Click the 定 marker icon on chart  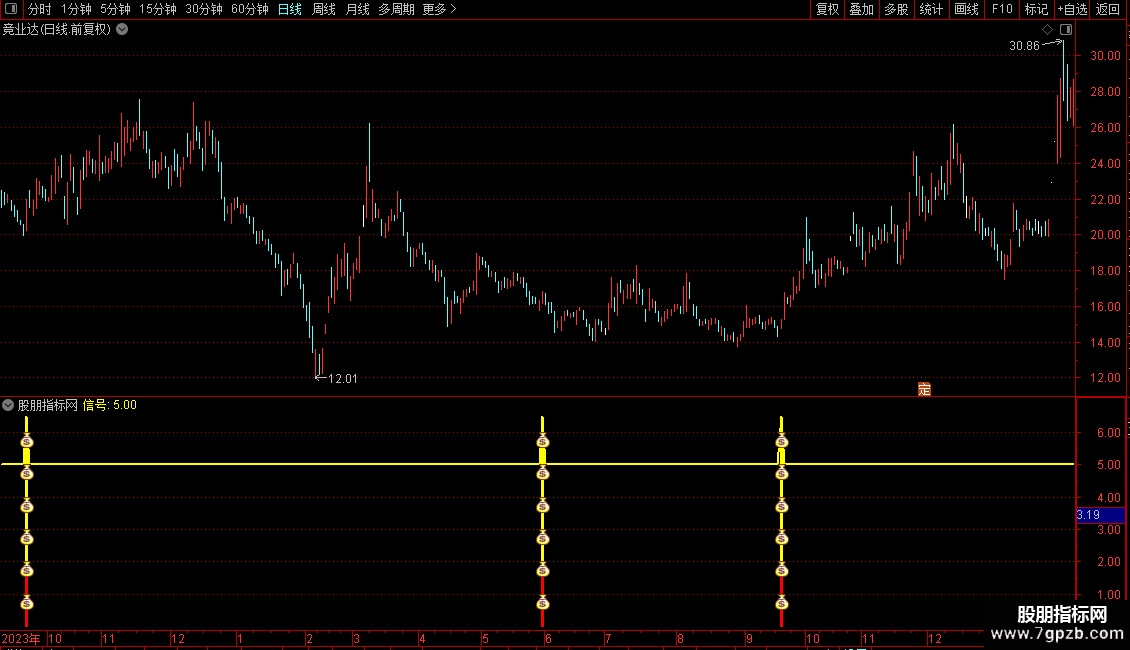point(925,389)
